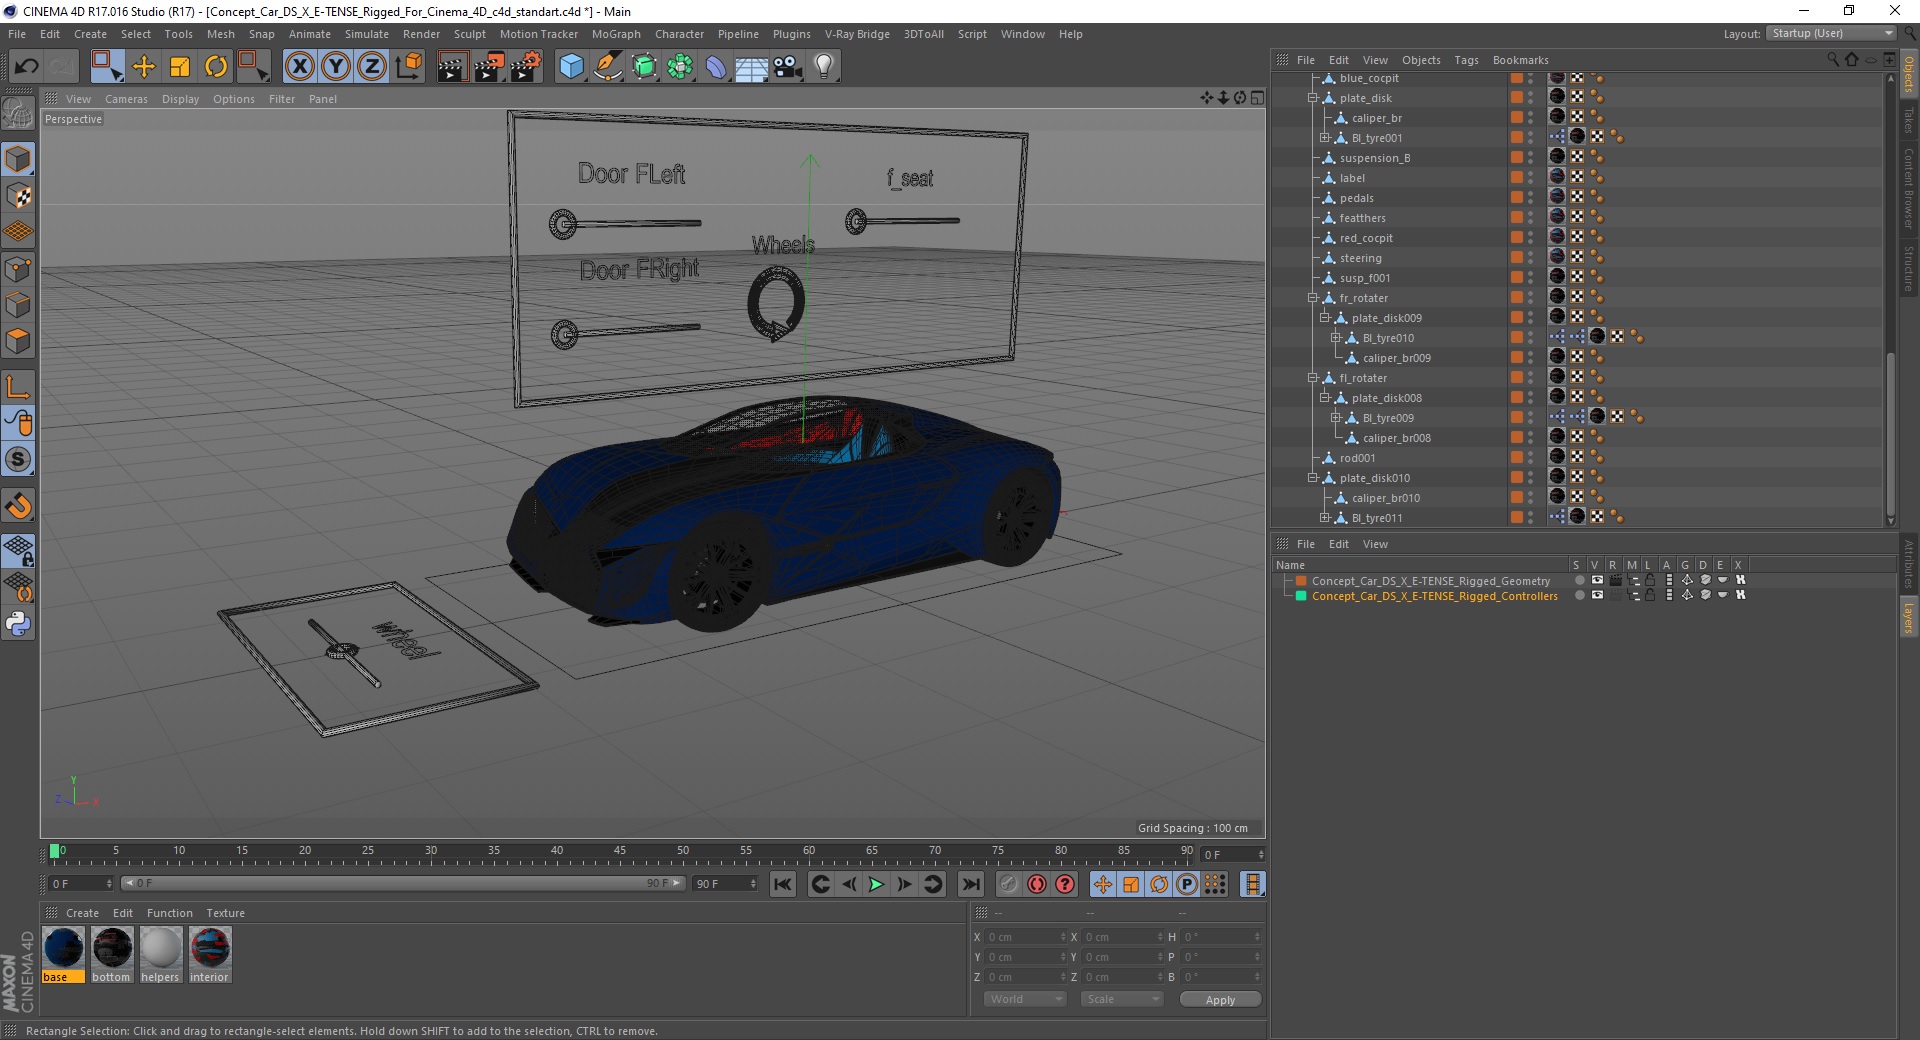Open the Takes side tab
The height and width of the screenshot is (1040, 1920).
point(1909,120)
